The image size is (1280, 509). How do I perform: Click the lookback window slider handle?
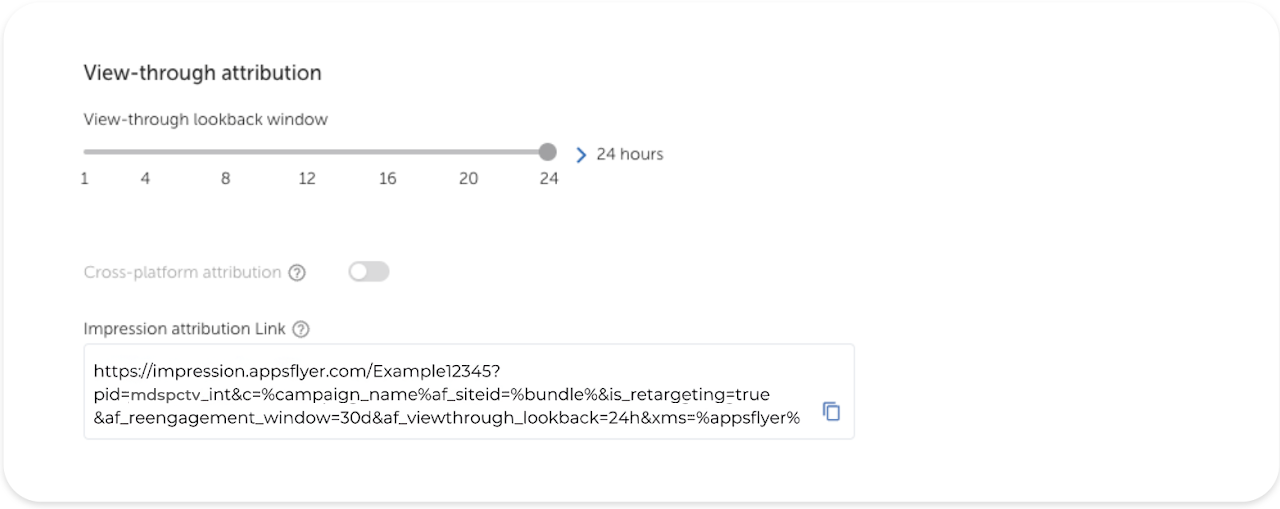click(547, 152)
